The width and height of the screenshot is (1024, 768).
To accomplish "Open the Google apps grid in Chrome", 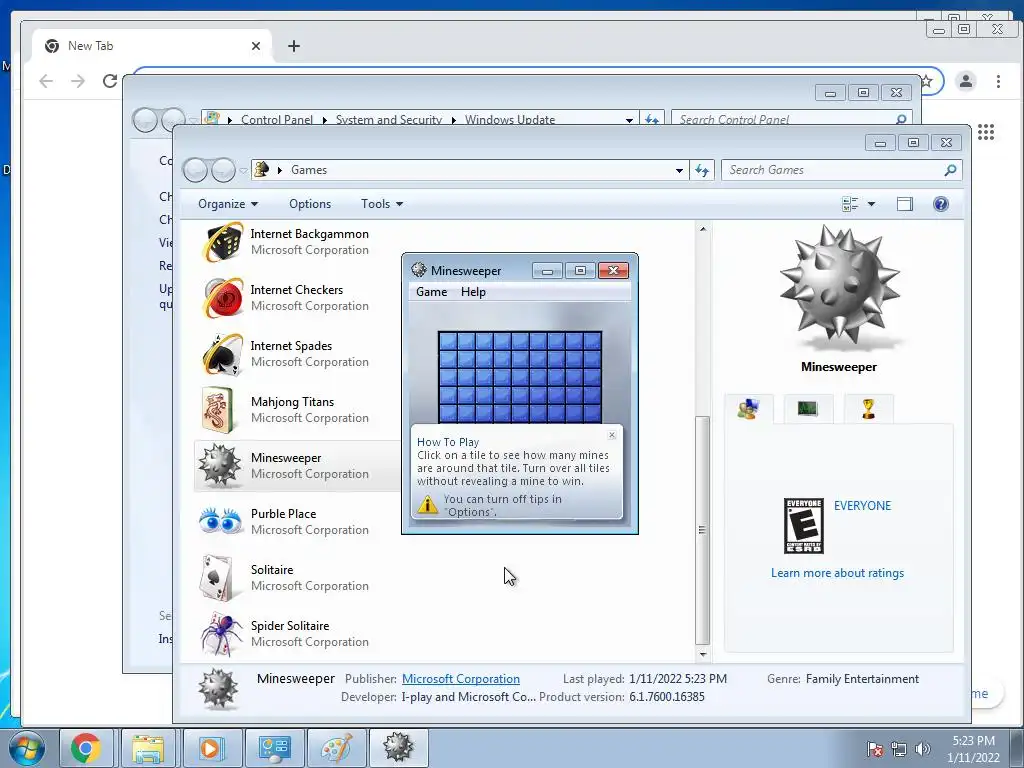I will click(x=986, y=133).
